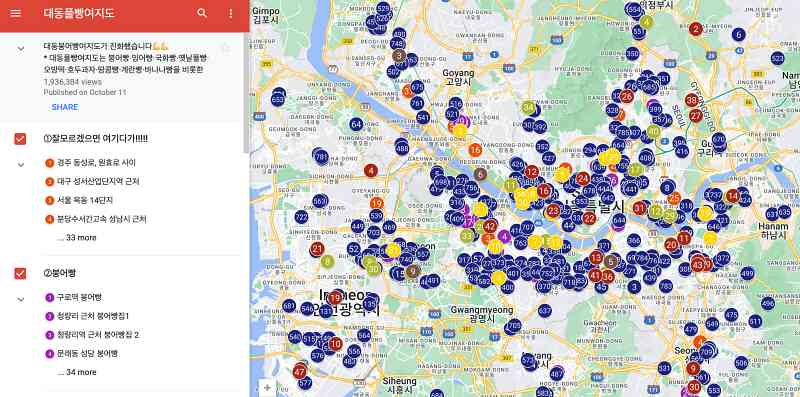Click brown map marker 3 near Goyang
Screen dimensions: 800x397
click(399, 55)
